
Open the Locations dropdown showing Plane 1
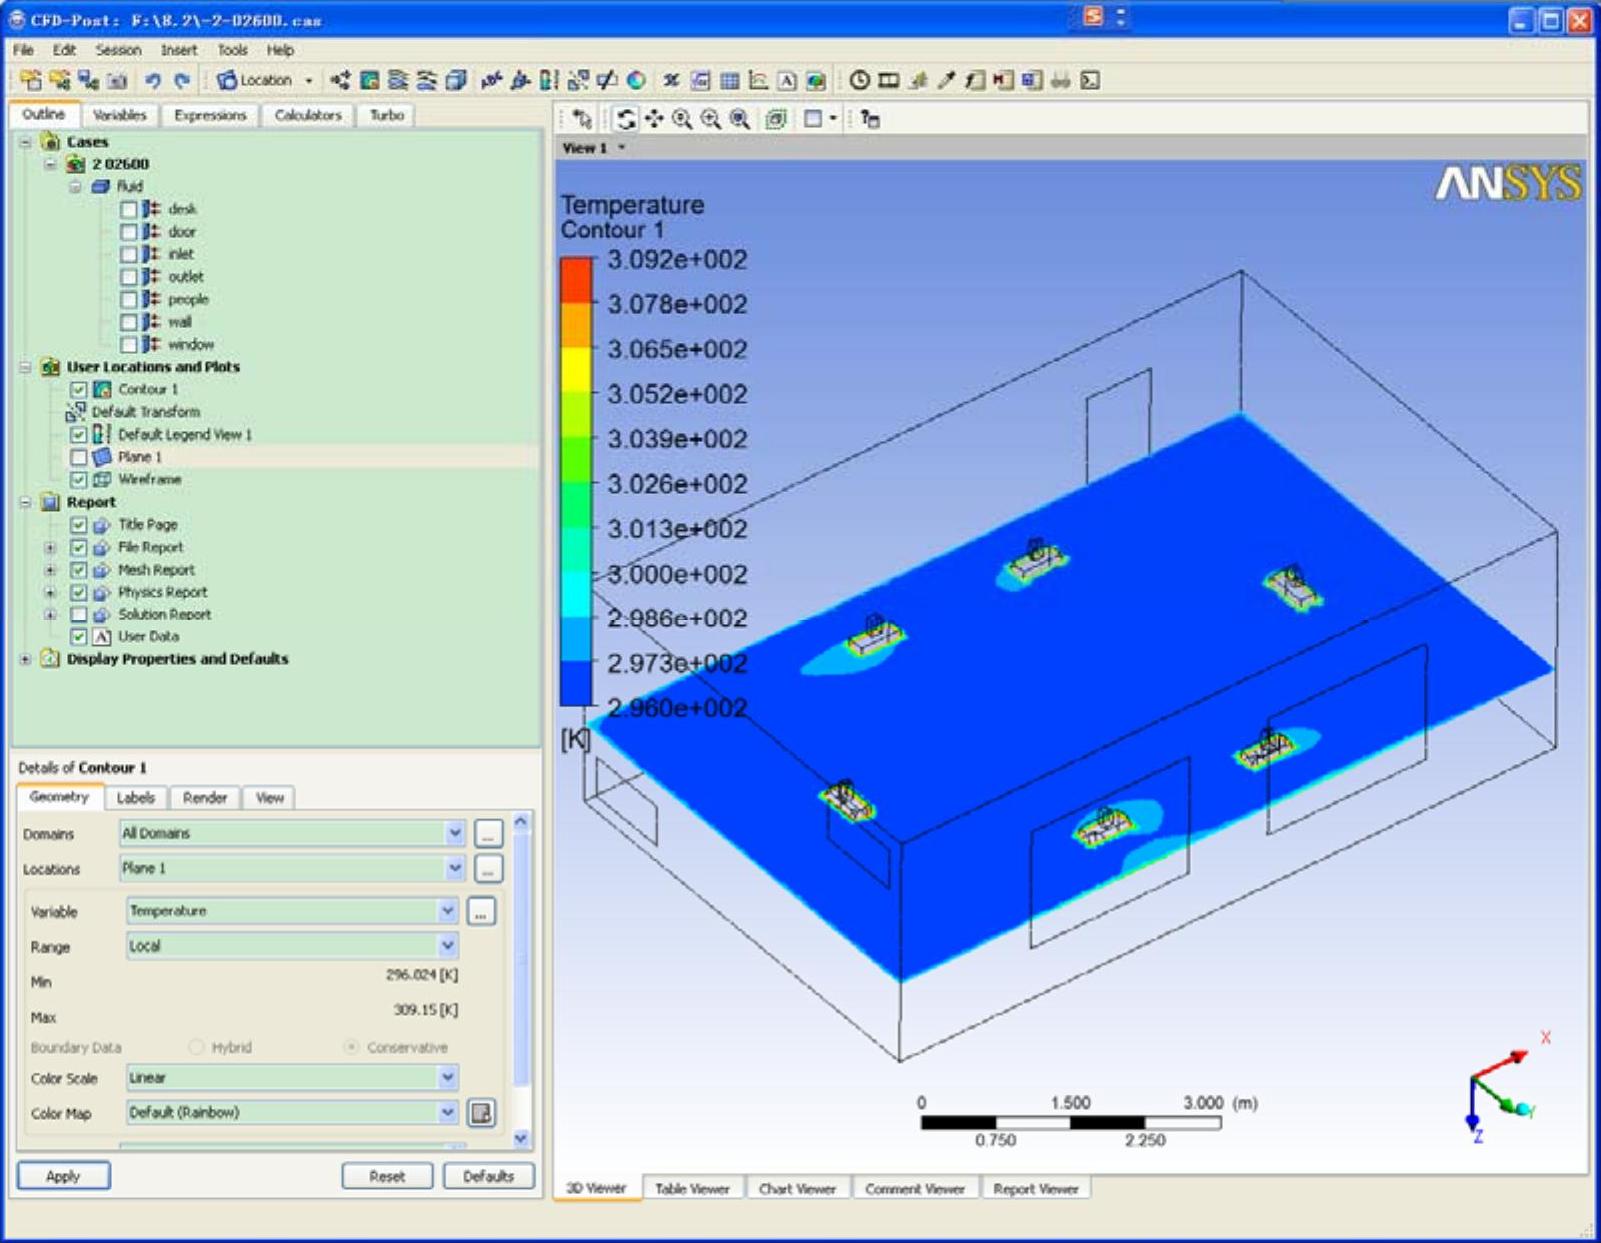(454, 867)
